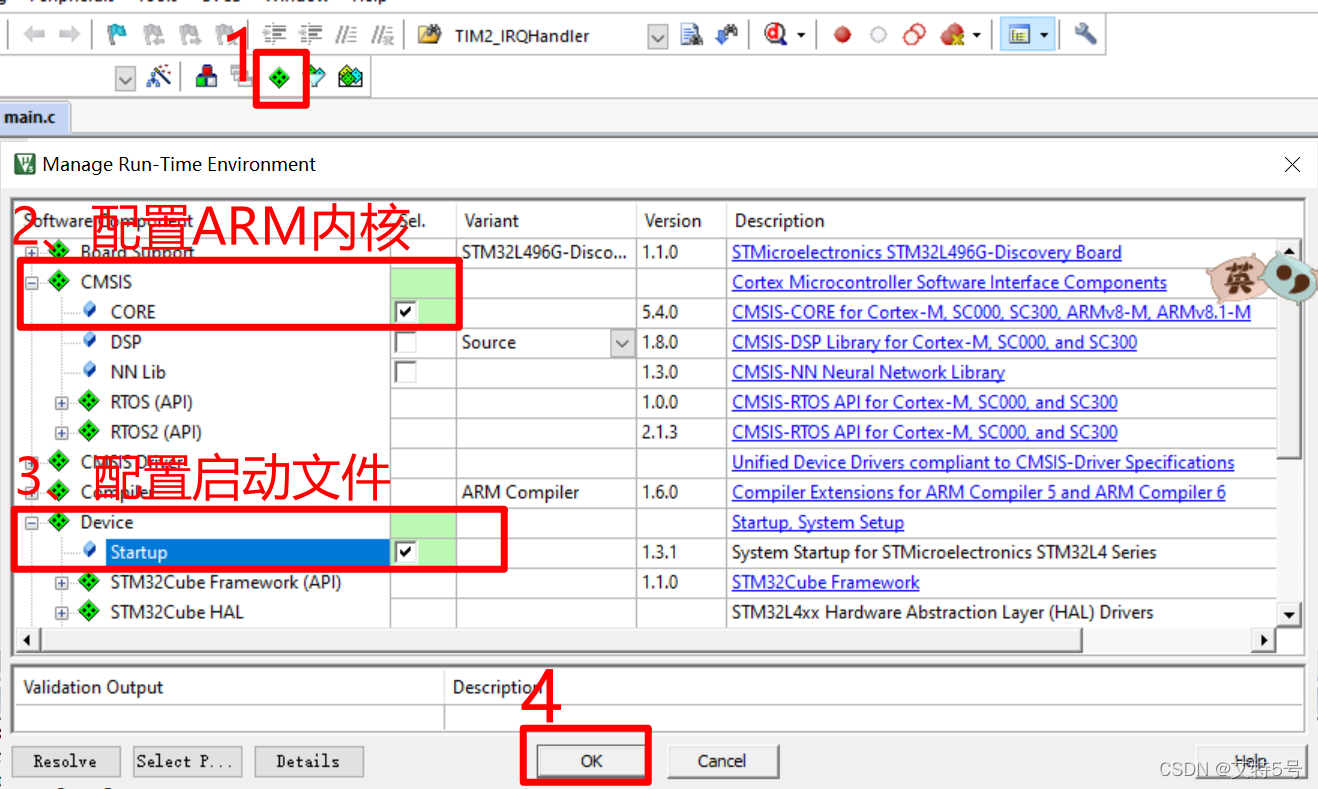Click the decrease indent toolbar icon
The image size is (1318, 789).
311,35
